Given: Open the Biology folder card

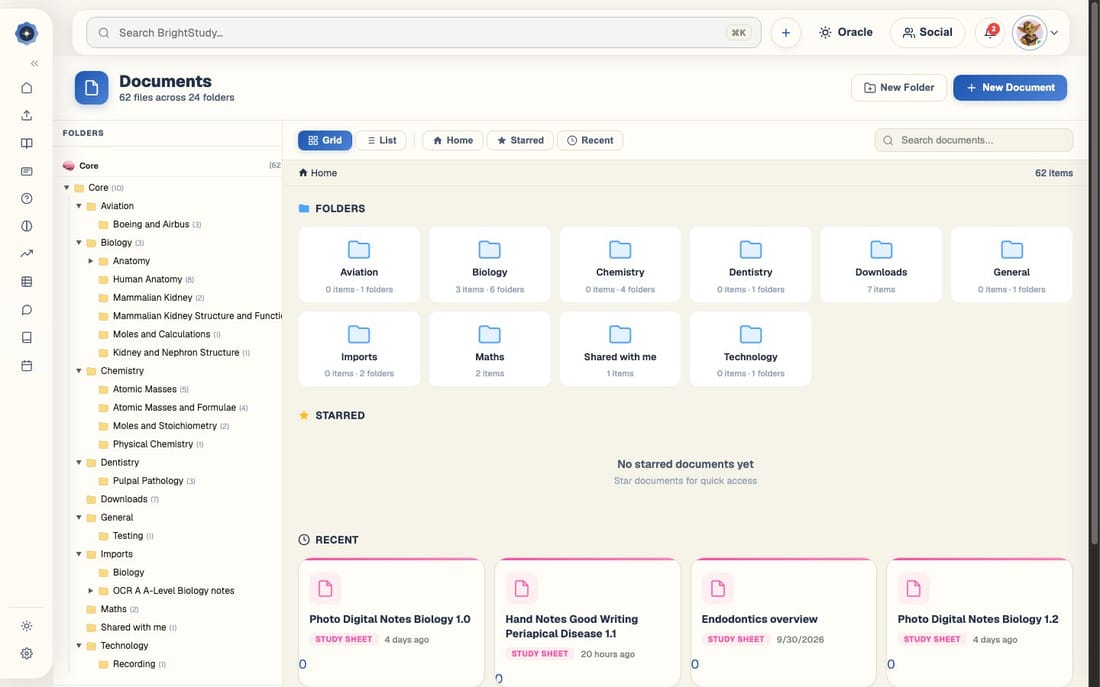Looking at the screenshot, I should click(490, 265).
